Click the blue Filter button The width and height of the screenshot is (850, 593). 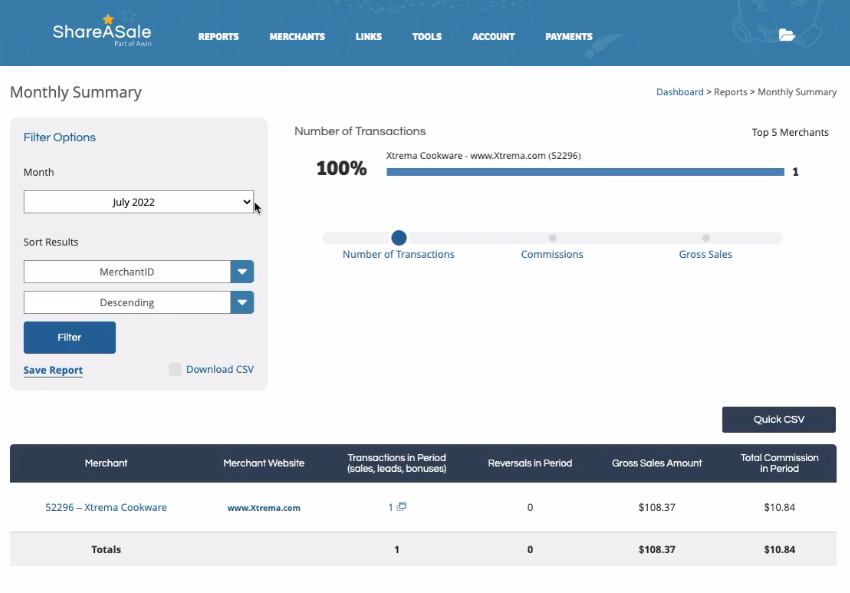[x=69, y=337]
